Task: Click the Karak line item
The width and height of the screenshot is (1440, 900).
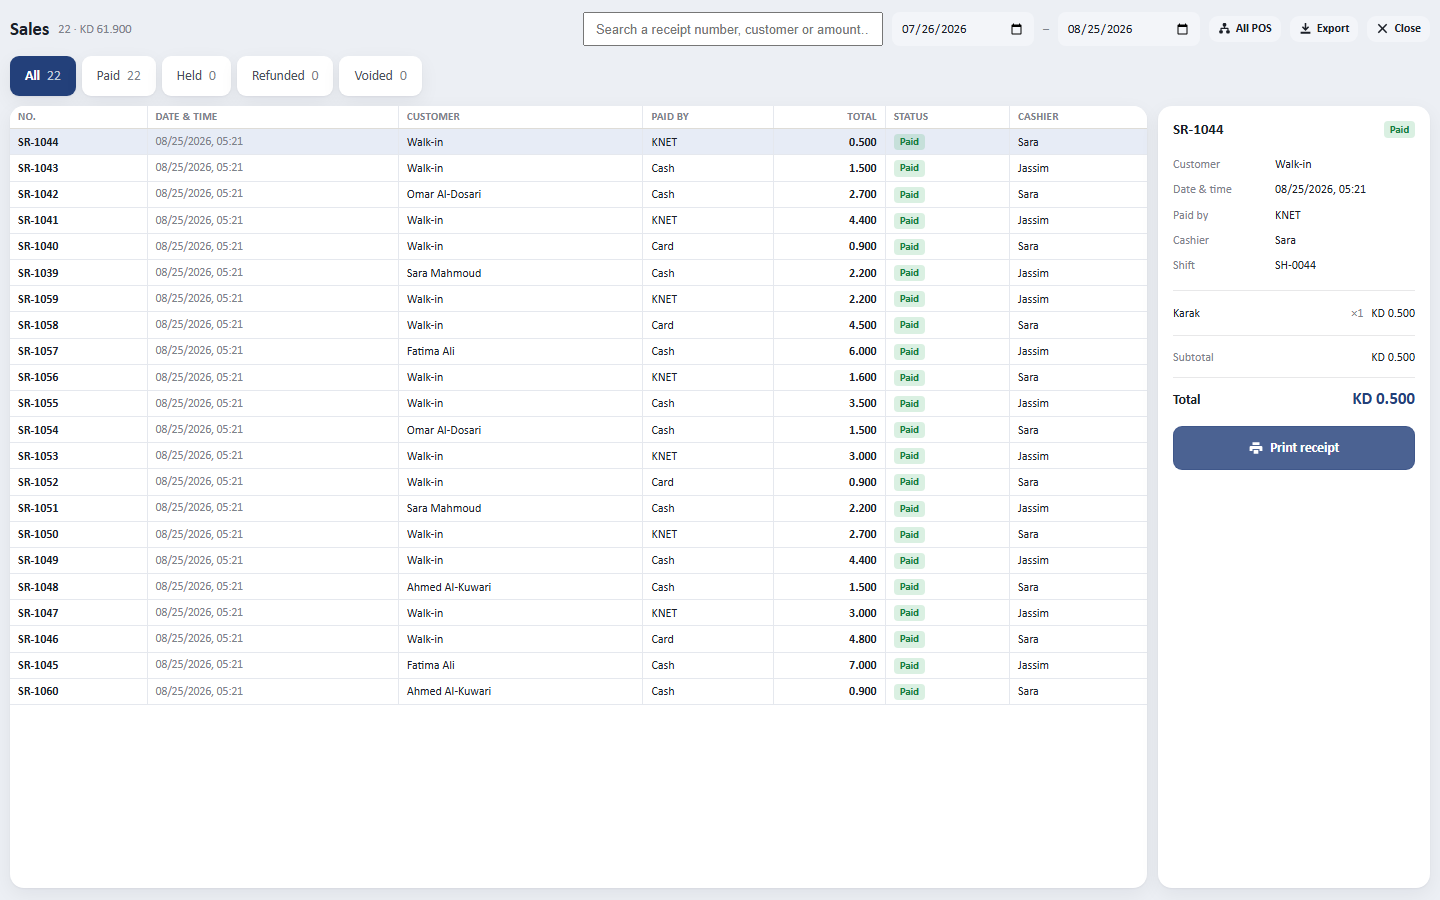Action: pyautogui.click(x=1294, y=313)
